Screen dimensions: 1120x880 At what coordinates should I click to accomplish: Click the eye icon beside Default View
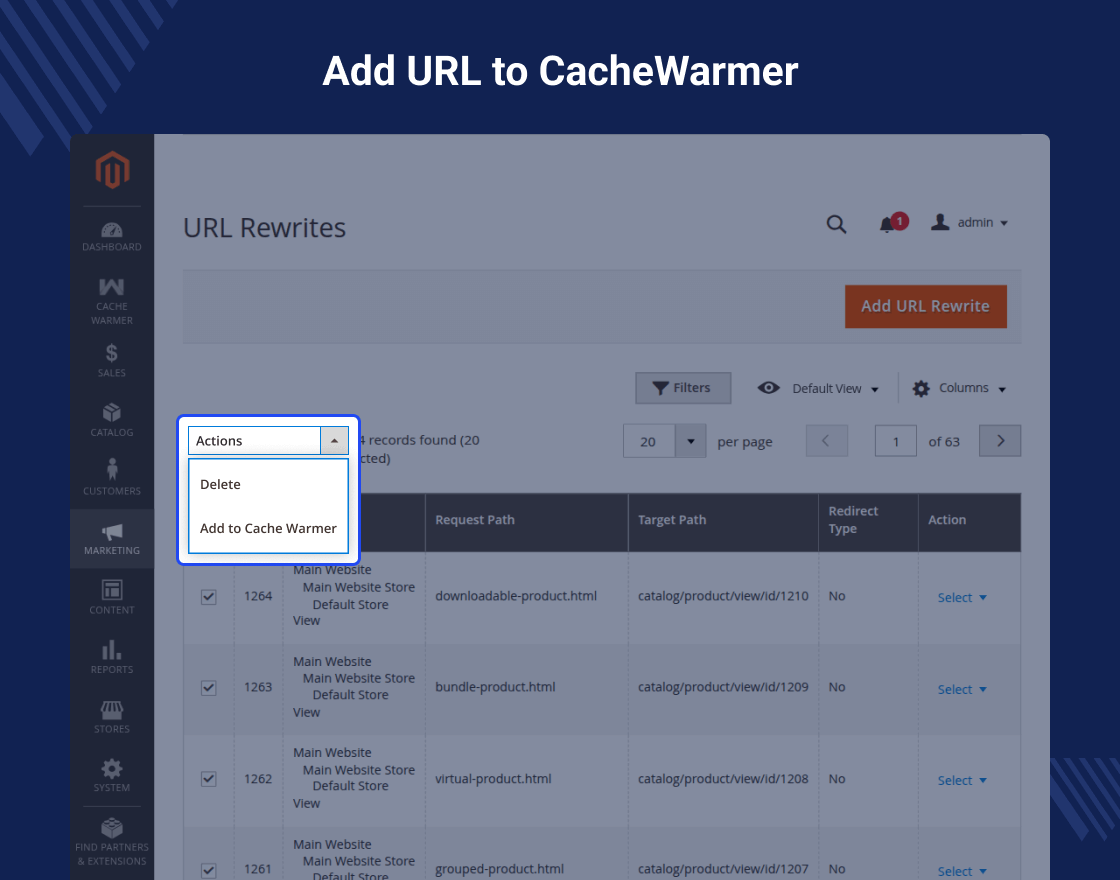pos(769,388)
